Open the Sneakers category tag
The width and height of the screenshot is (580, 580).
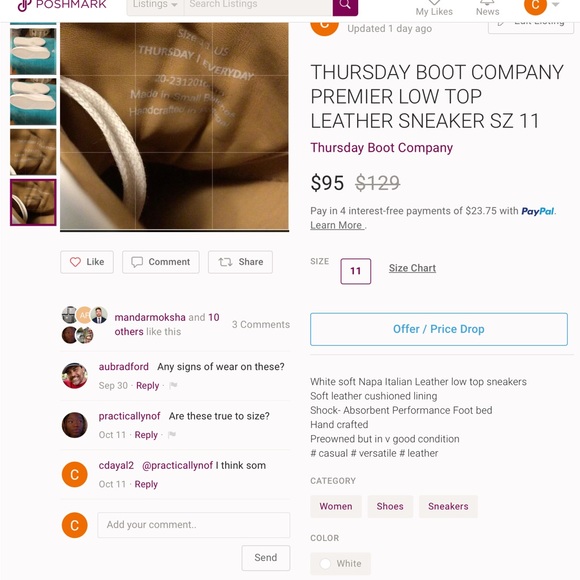(x=448, y=506)
